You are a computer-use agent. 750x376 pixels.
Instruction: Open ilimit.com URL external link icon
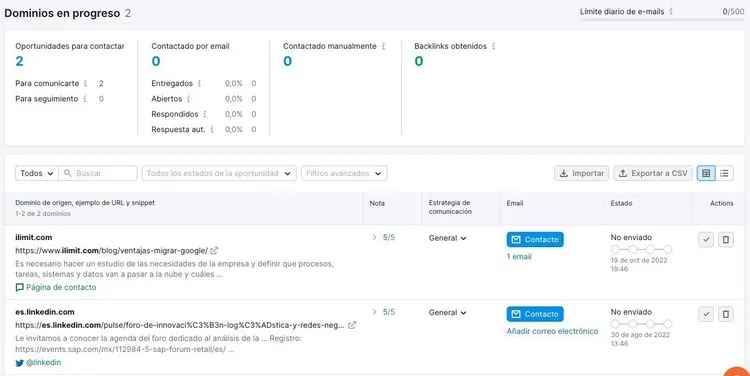pos(214,250)
